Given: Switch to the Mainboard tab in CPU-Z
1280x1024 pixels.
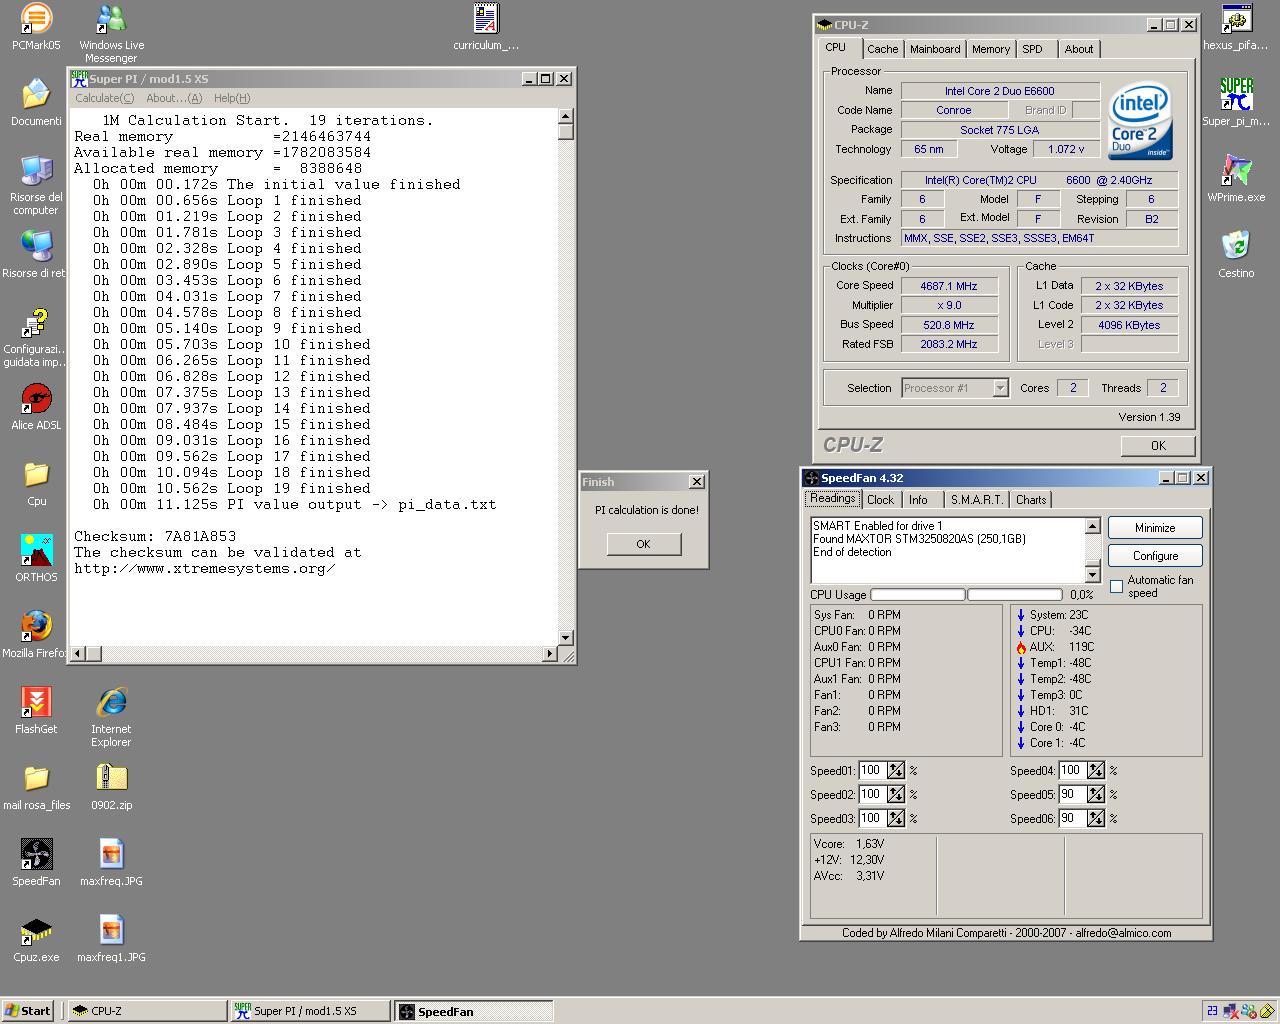Looking at the screenshot, I should [935, 49].
